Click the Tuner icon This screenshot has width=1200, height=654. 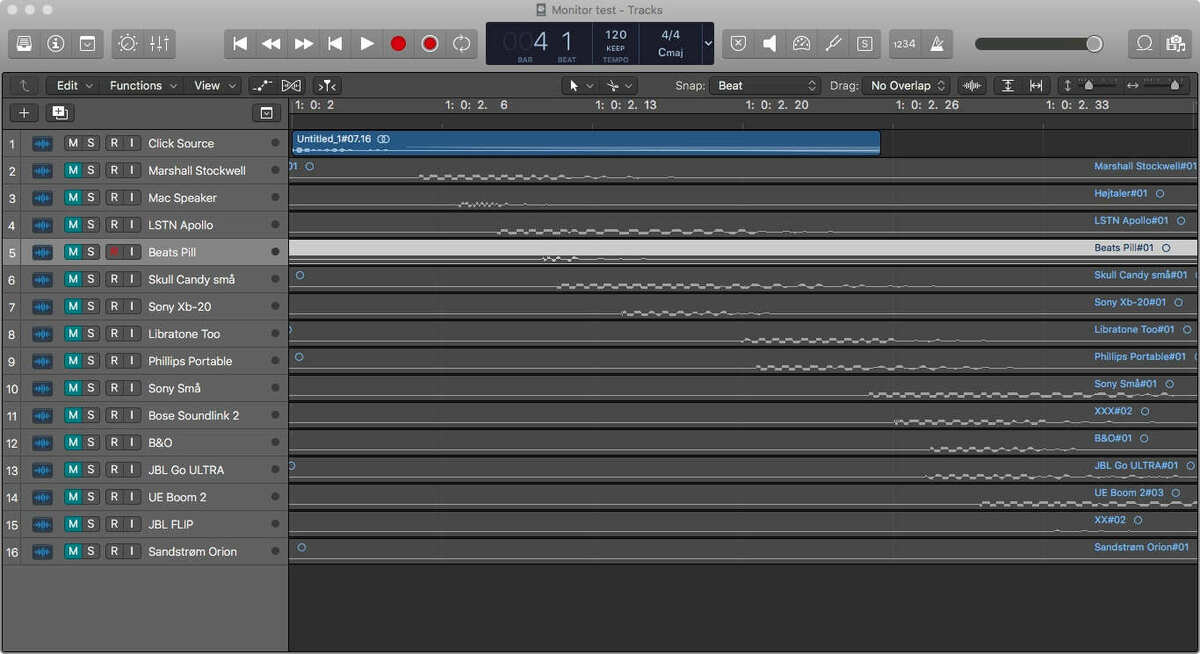pos(833,44)
